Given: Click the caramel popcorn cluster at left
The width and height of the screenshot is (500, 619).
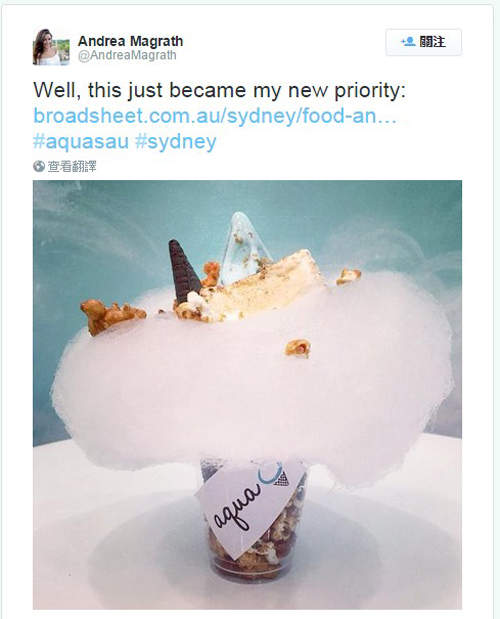Looking at the screenshot, I should (x=112, y=315).
